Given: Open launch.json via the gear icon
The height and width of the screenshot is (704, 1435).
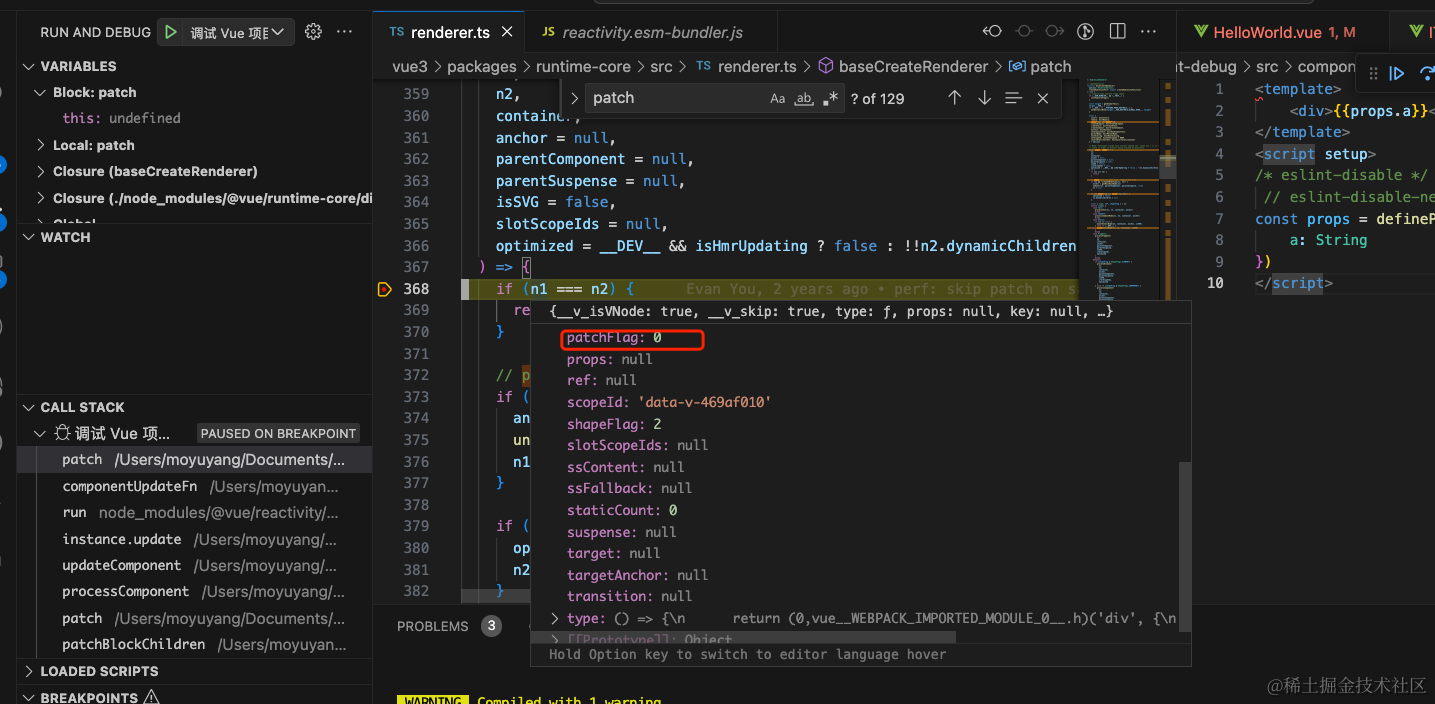Looking at the screenshot, I should (313, 32).
